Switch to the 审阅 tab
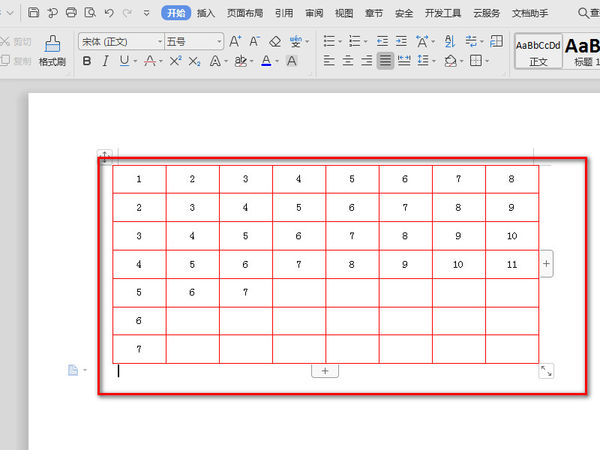600x450 pixels. pyautogui.click(x=314, y=13)
